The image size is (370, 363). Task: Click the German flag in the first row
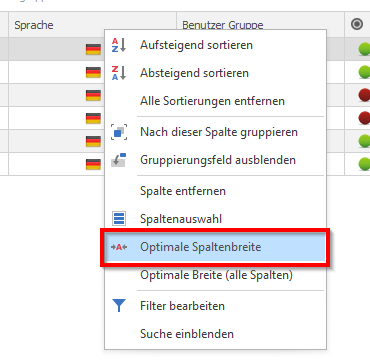tap(93, 49)
